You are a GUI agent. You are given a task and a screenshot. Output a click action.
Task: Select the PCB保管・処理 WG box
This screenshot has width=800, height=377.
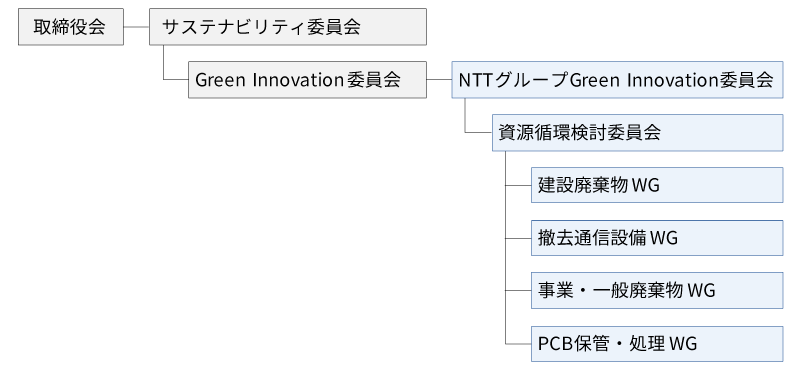point(657,344)
